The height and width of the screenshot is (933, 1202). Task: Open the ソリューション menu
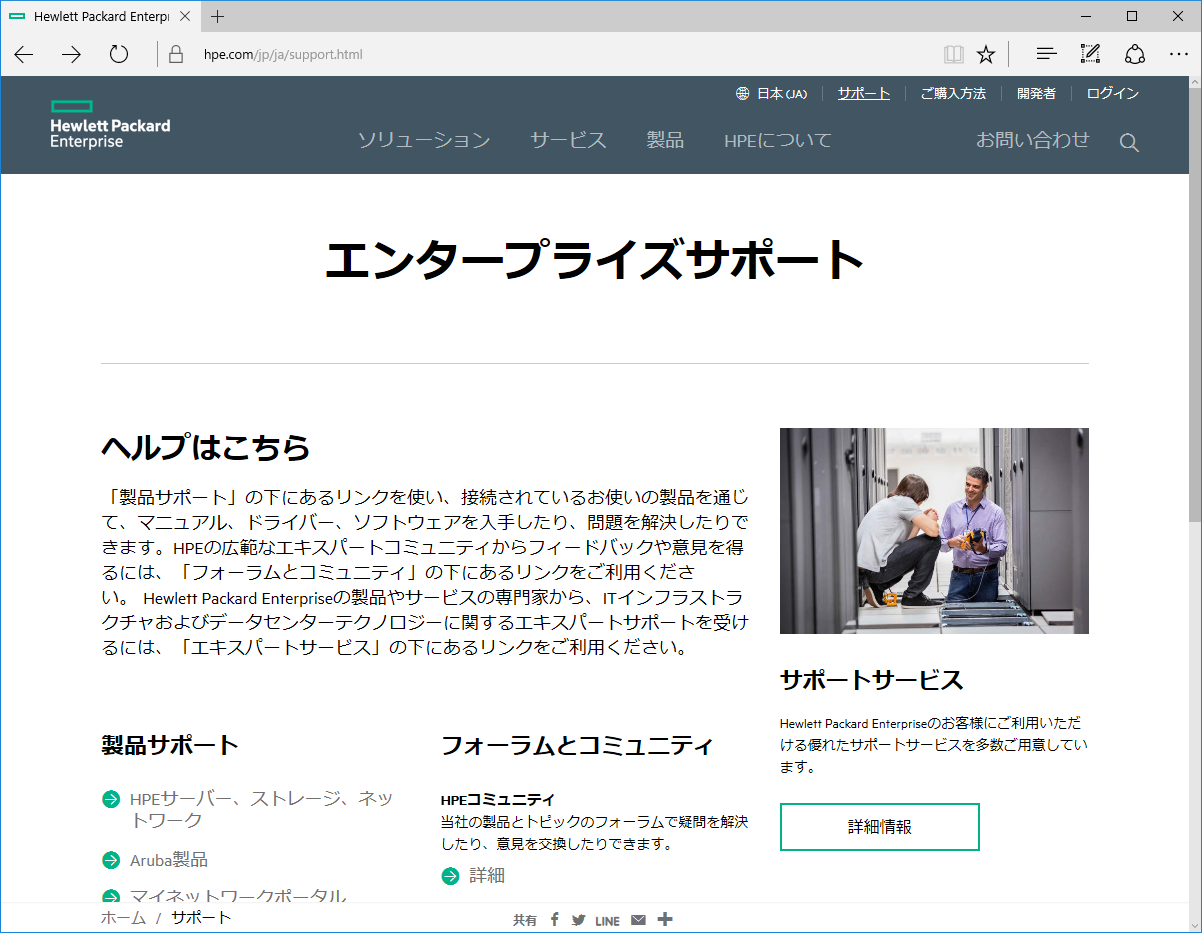(x=424, y=140)
